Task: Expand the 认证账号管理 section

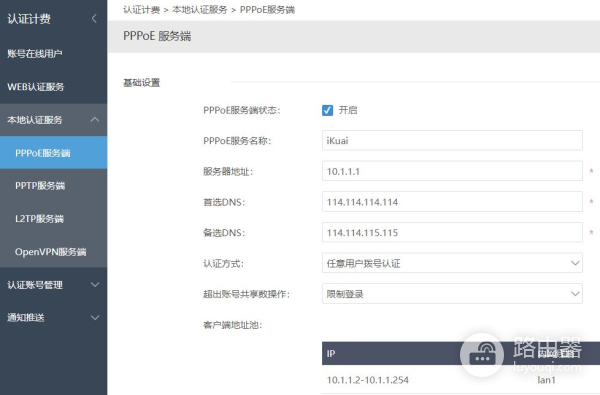Action: [54, 284]
